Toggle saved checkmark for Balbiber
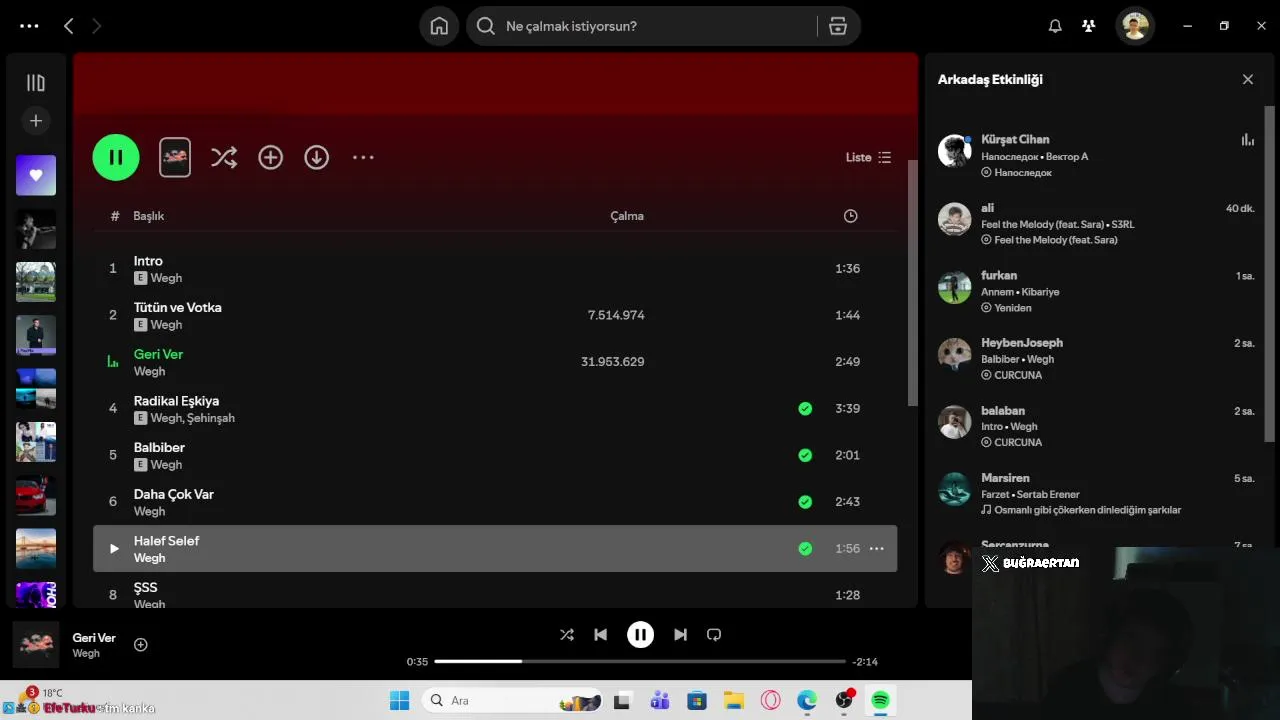 point(805,455)
